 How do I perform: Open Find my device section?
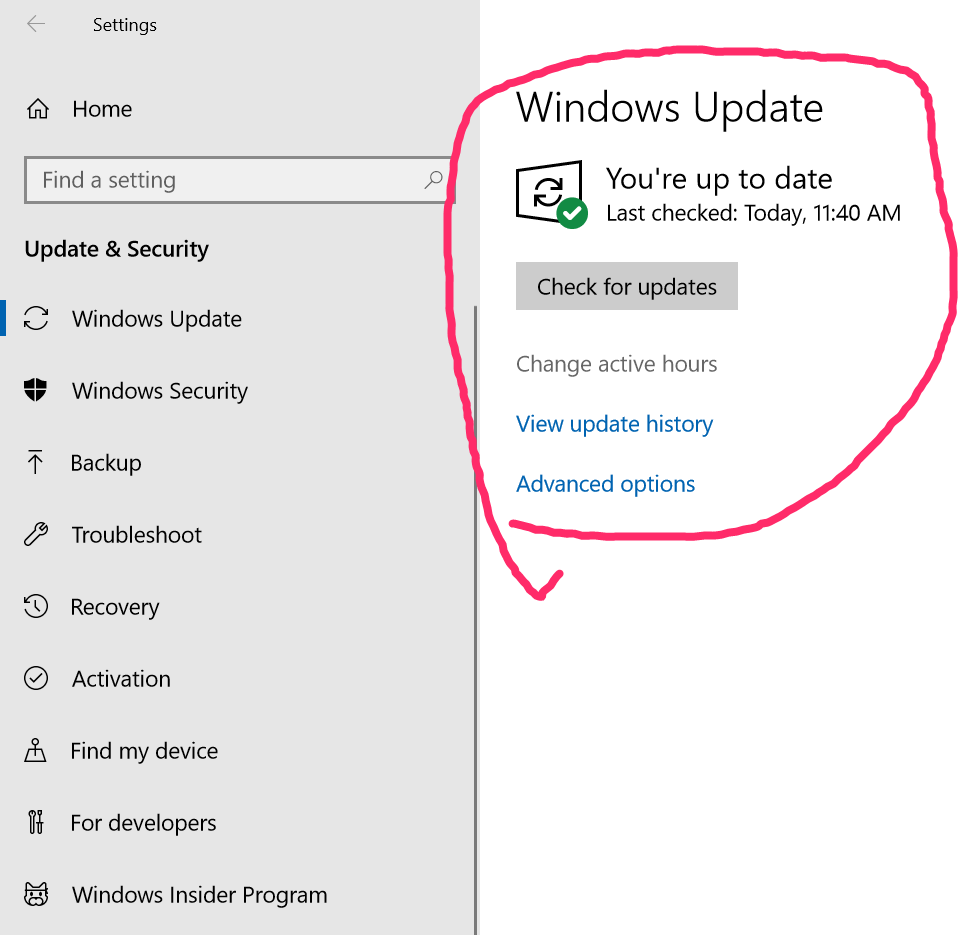pos(144,751)
